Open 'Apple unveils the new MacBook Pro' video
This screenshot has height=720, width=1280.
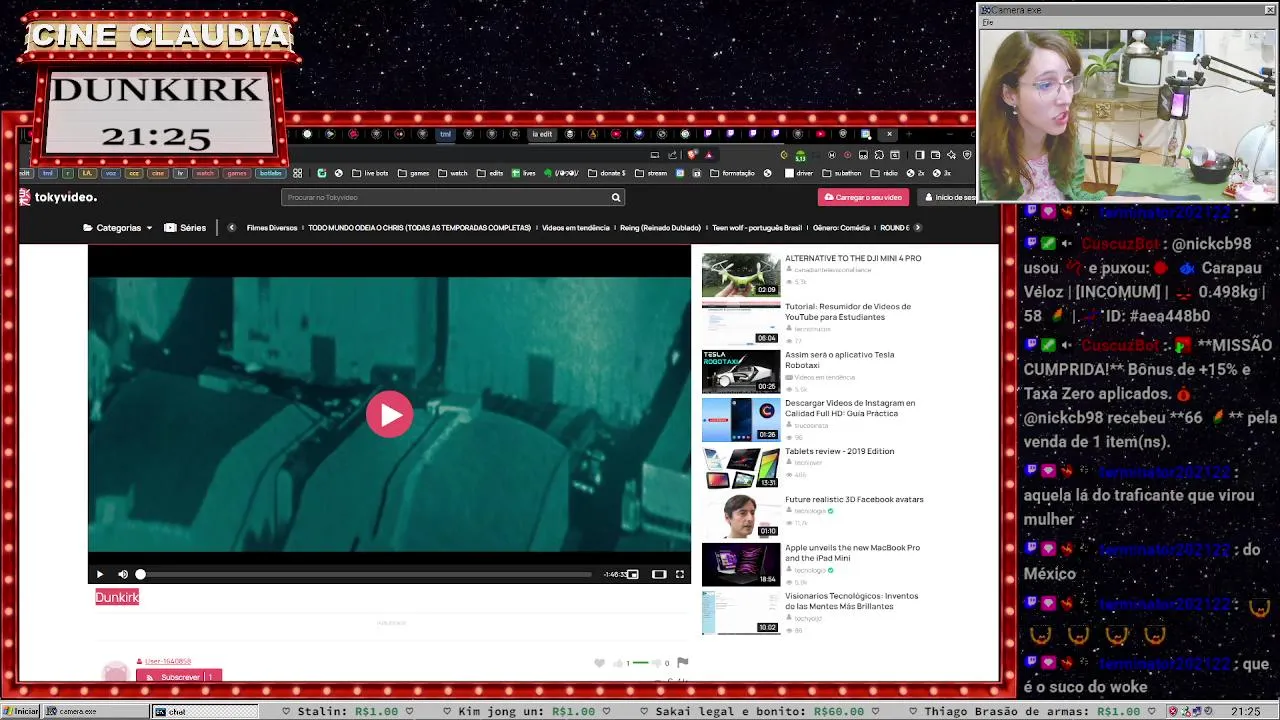[852, 553]
